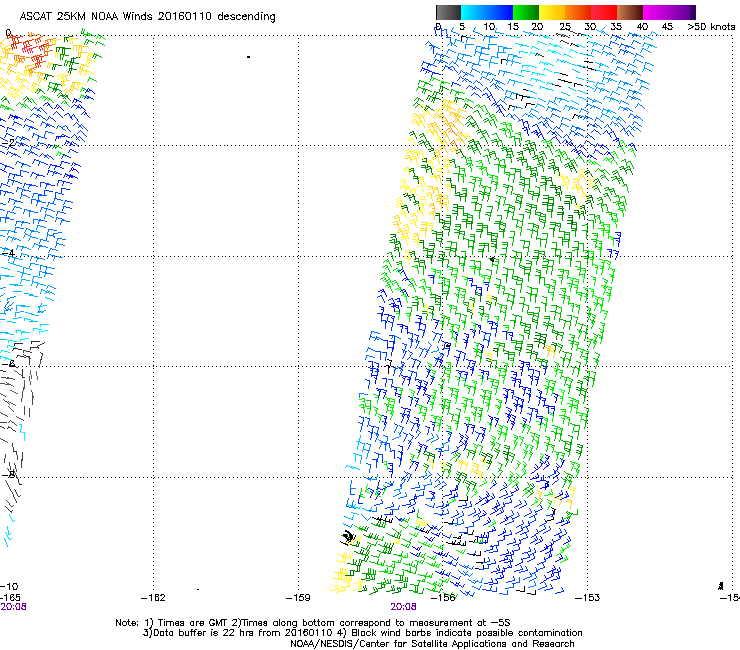Select the '10' legend scale label
The width and height of the screenshot is (740, 650).
[x=489, y=27]
